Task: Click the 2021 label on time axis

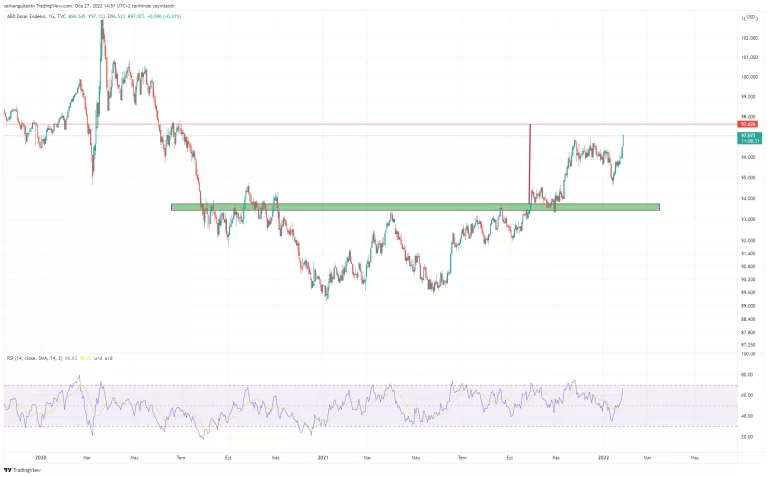Action: [323, 457]
